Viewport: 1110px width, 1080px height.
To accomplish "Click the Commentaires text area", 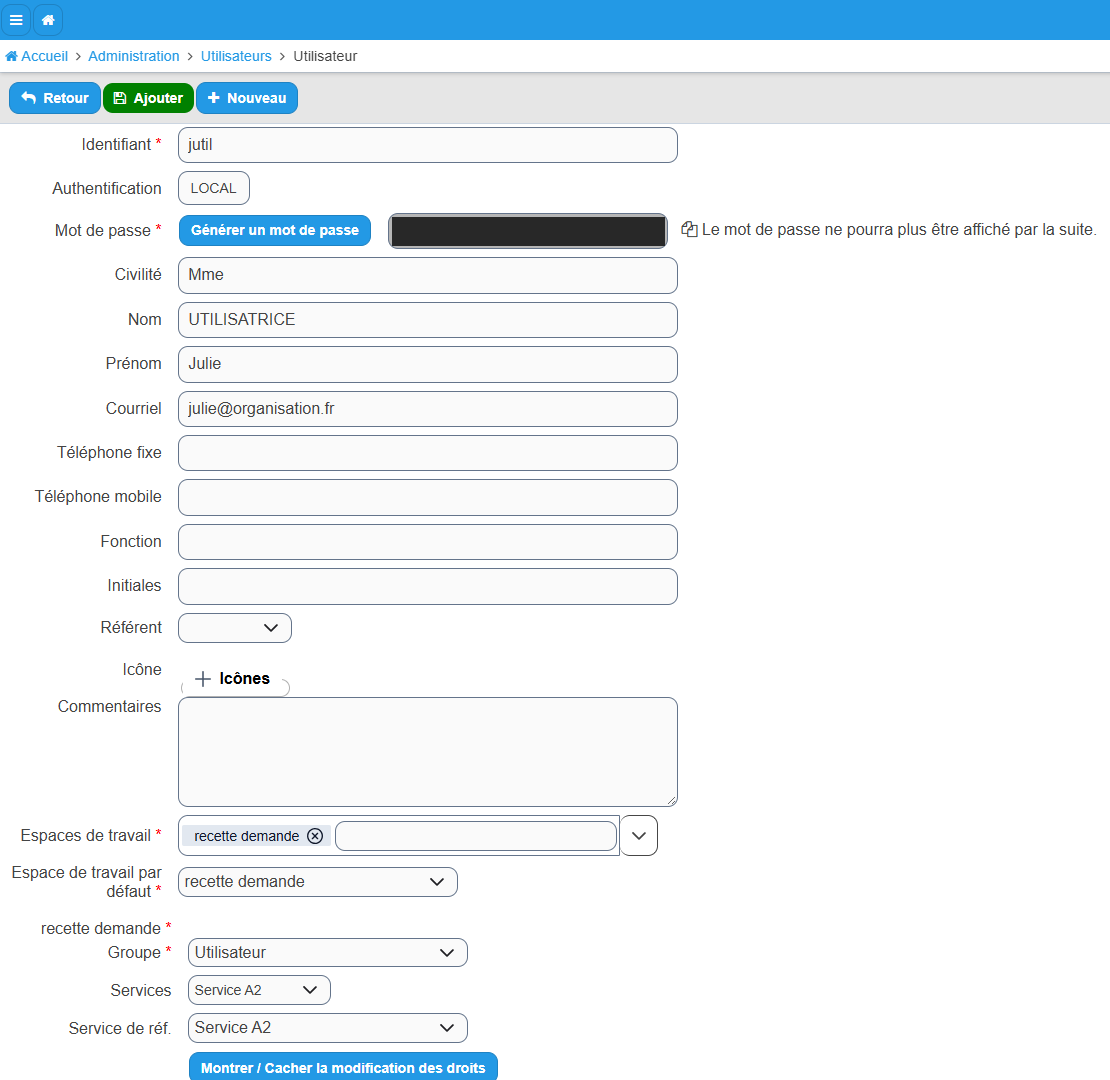I will [428, 752].
